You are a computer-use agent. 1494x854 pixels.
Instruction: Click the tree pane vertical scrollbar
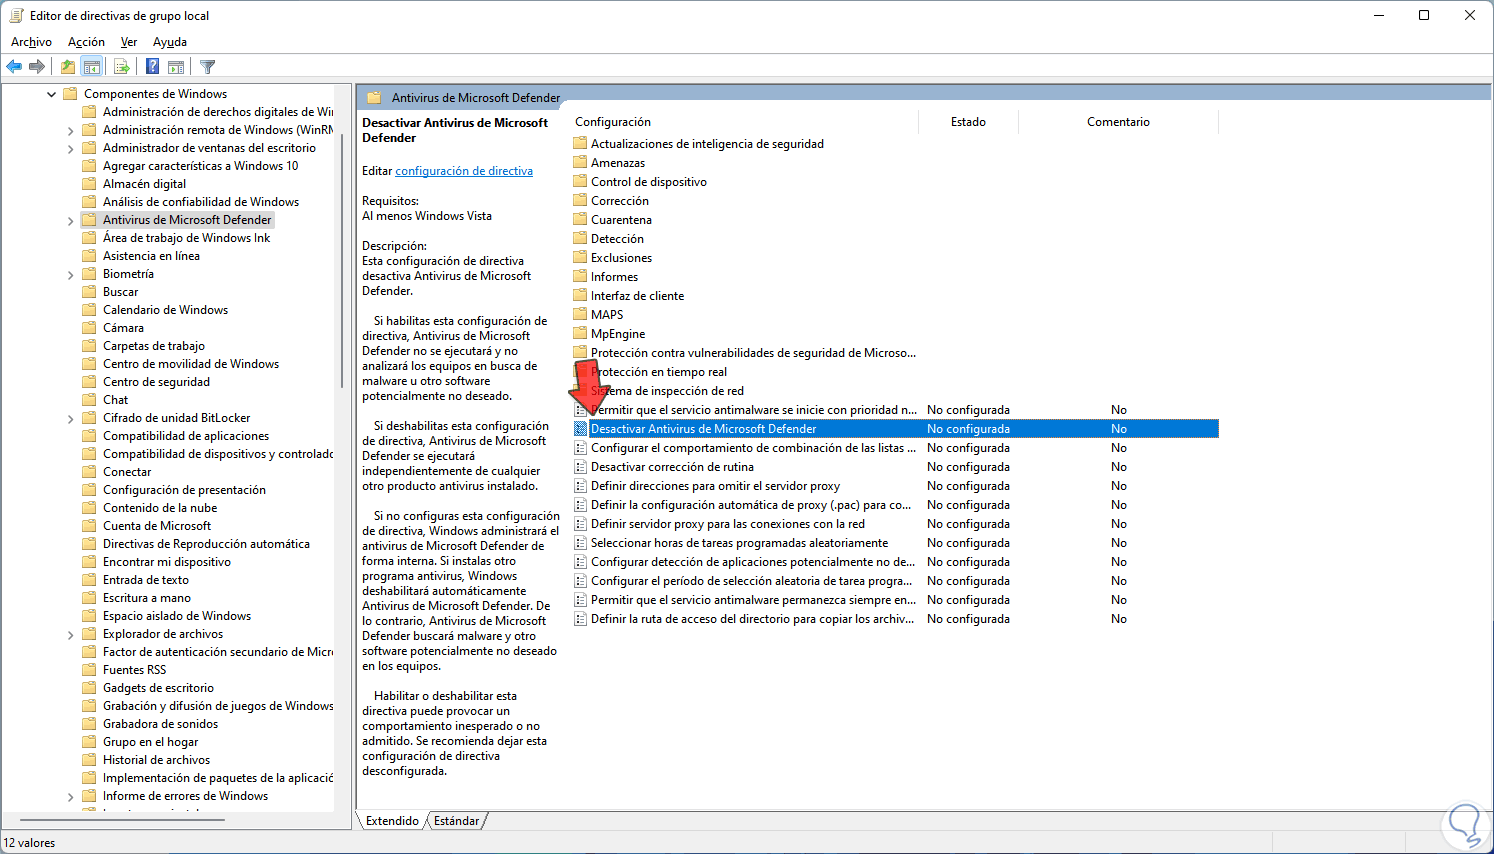click(341, 260)
